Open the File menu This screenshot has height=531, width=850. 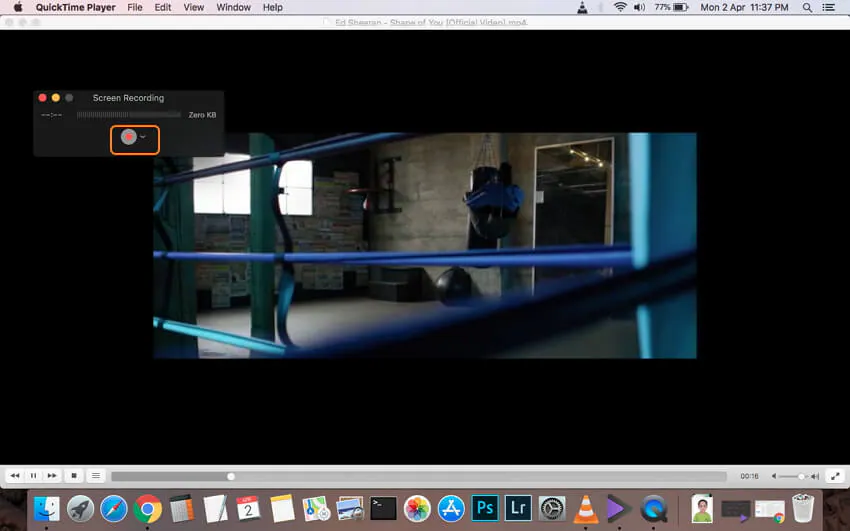pos(134,8)
